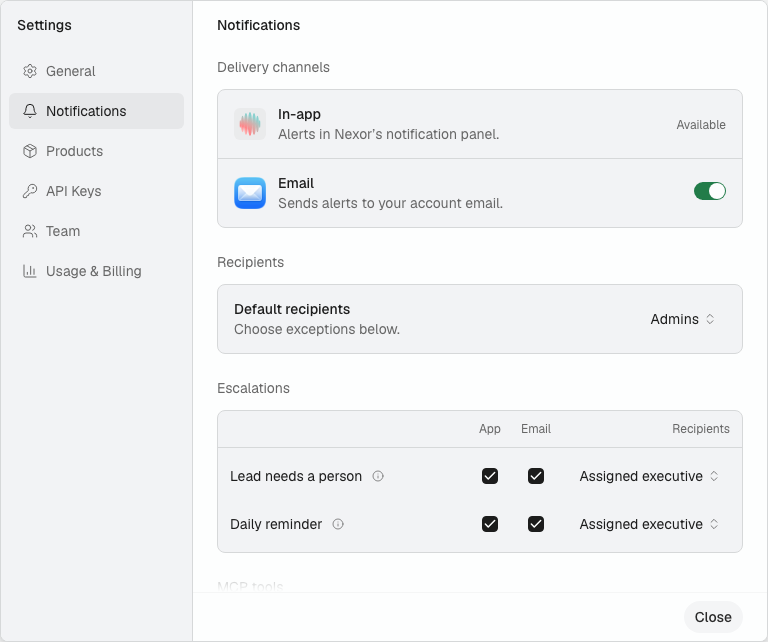Click the Products box icon
The image size is (768, 642).
[30, 151]
